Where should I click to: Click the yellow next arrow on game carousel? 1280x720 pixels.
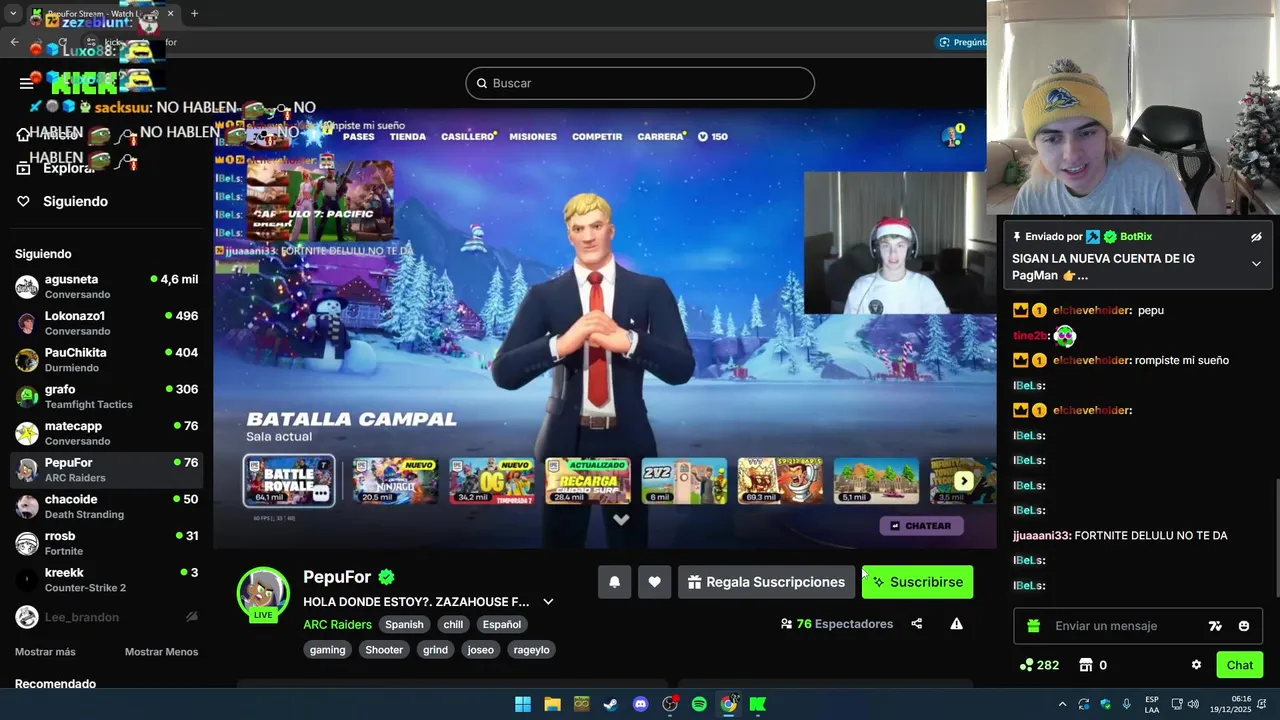coord(963,481)
